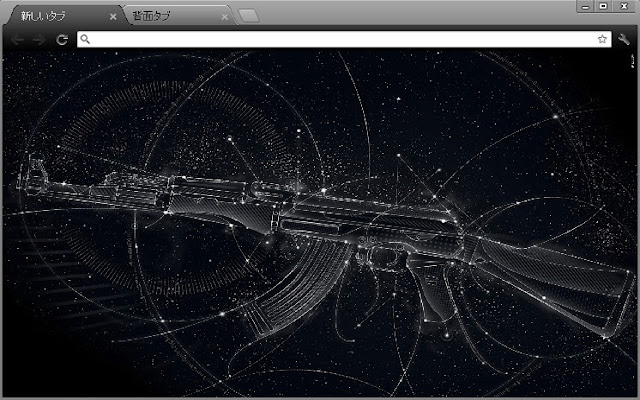Click the search magnifier in the address bar

(x=85, y=39)
